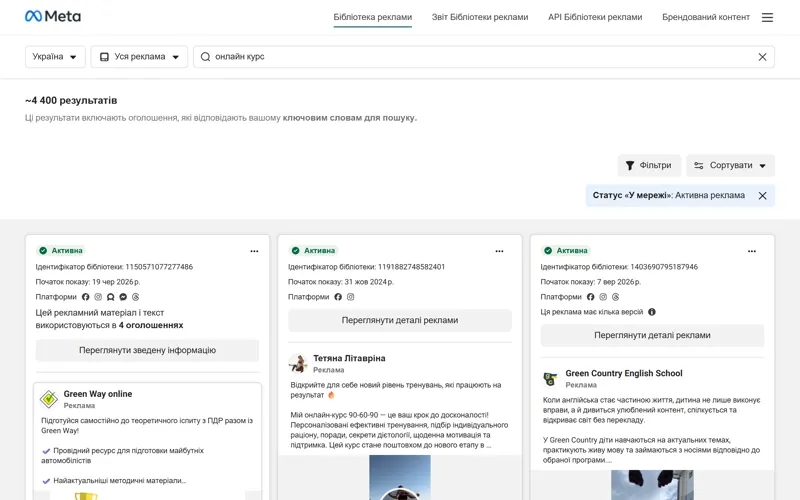800x500 pixels.
Task: Open the Україна country dropdown
Action: click(55, 57)
